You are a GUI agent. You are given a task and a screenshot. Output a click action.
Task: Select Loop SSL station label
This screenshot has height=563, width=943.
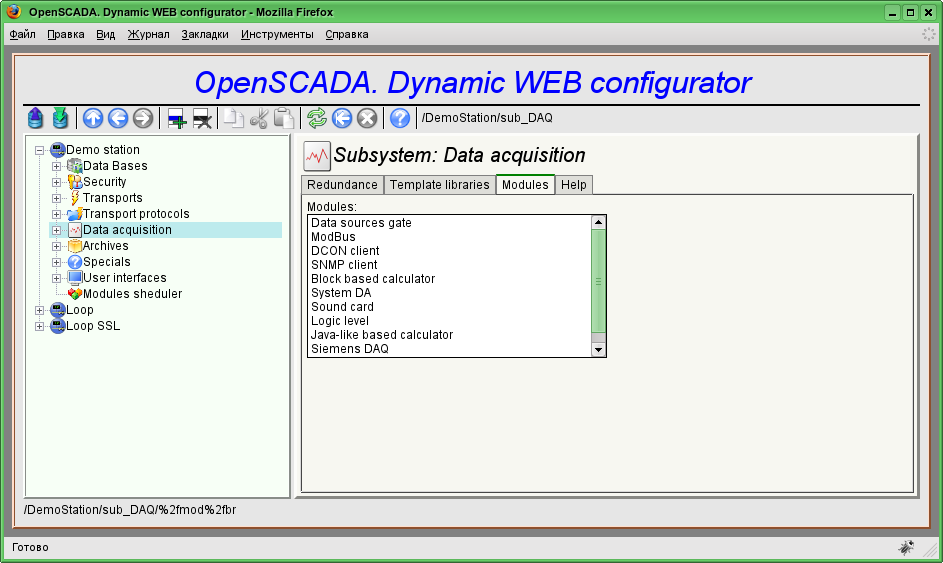click(x=93, y=326)
